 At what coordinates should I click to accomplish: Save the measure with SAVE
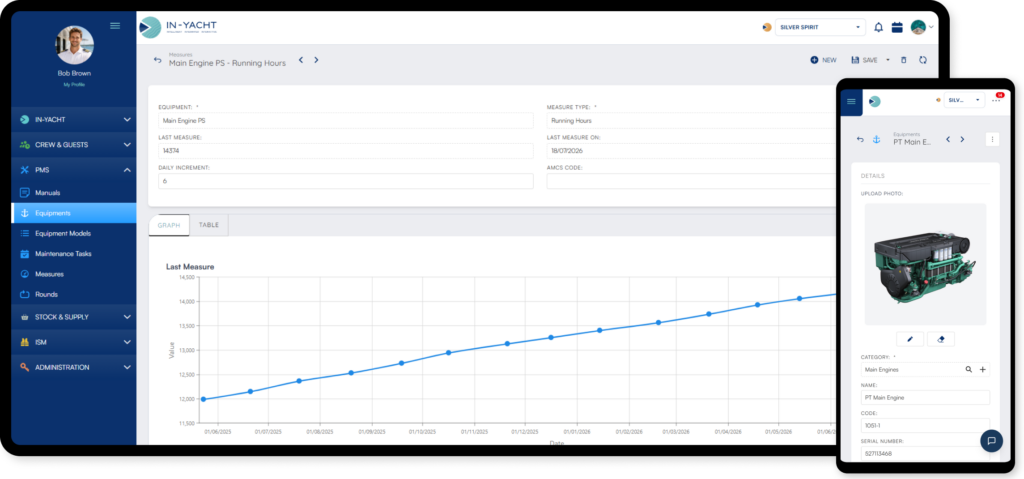tap(864, 60)
